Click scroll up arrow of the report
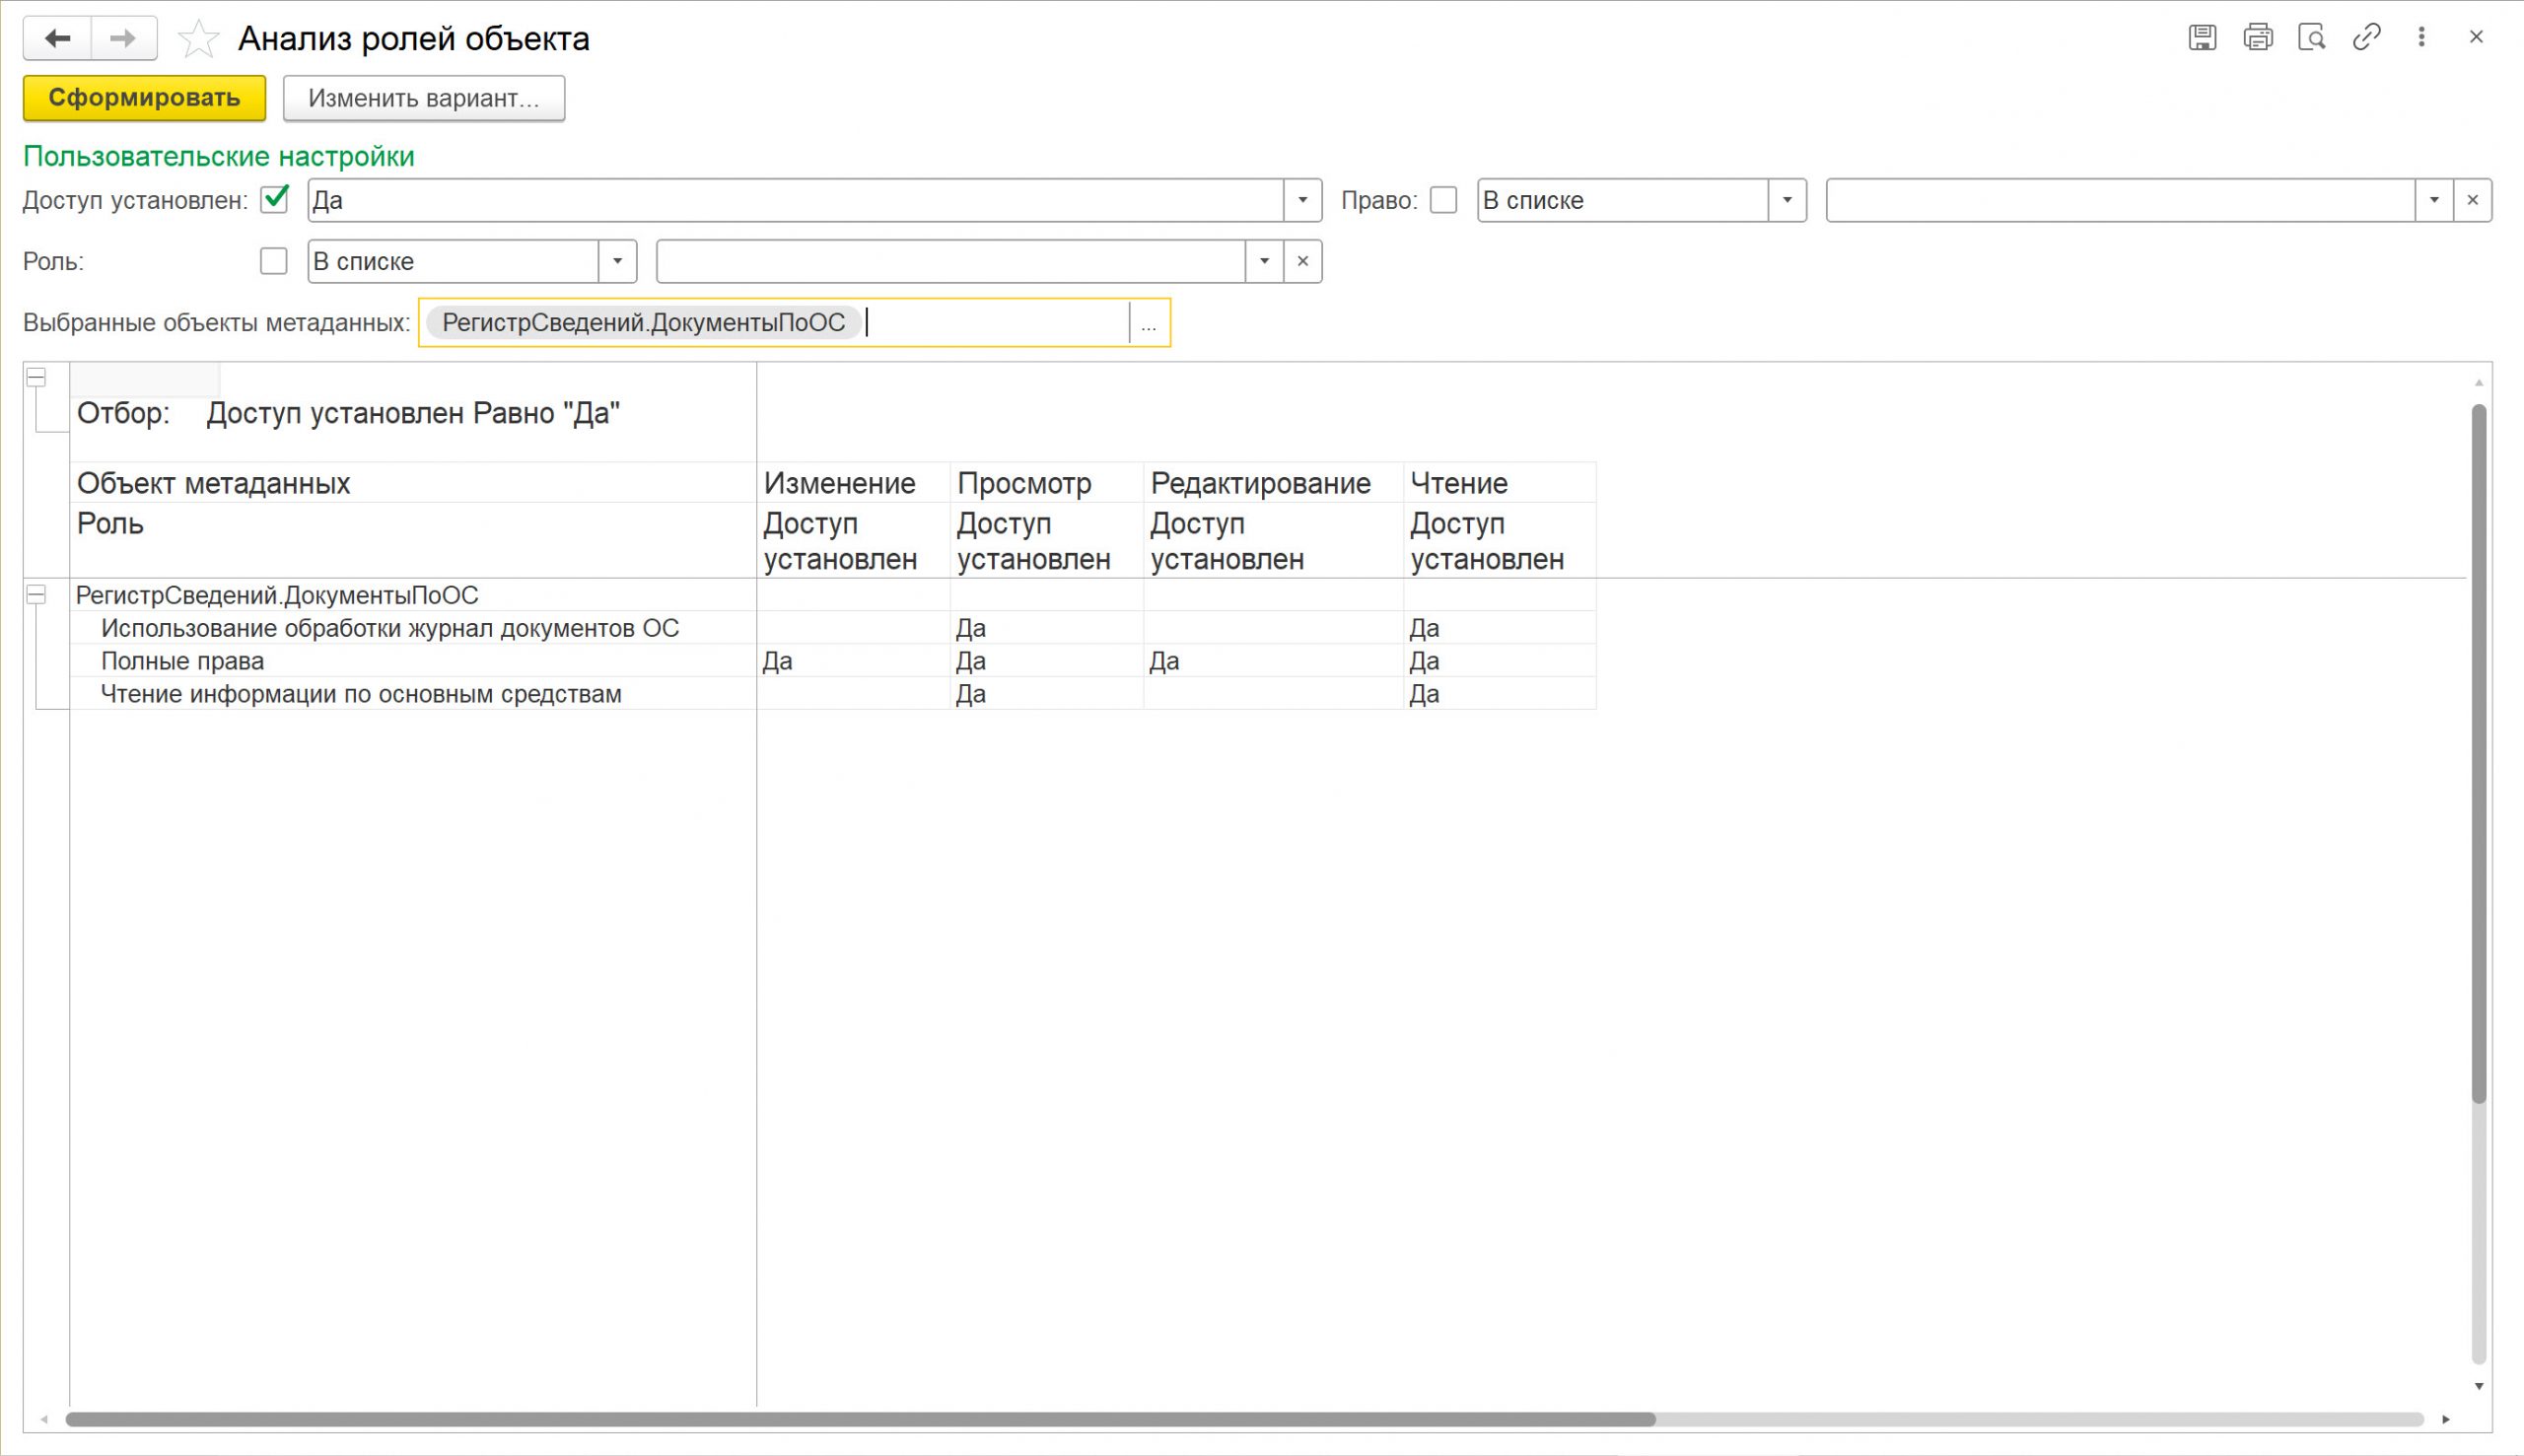Screen dimensions: 2524x1456 click(x=2479, y=382)
